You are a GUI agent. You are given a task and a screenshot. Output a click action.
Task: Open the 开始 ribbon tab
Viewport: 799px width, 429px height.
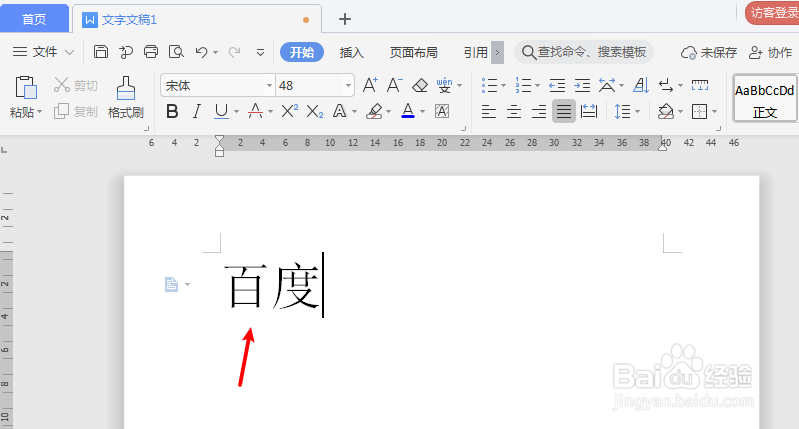click(302, 52)
